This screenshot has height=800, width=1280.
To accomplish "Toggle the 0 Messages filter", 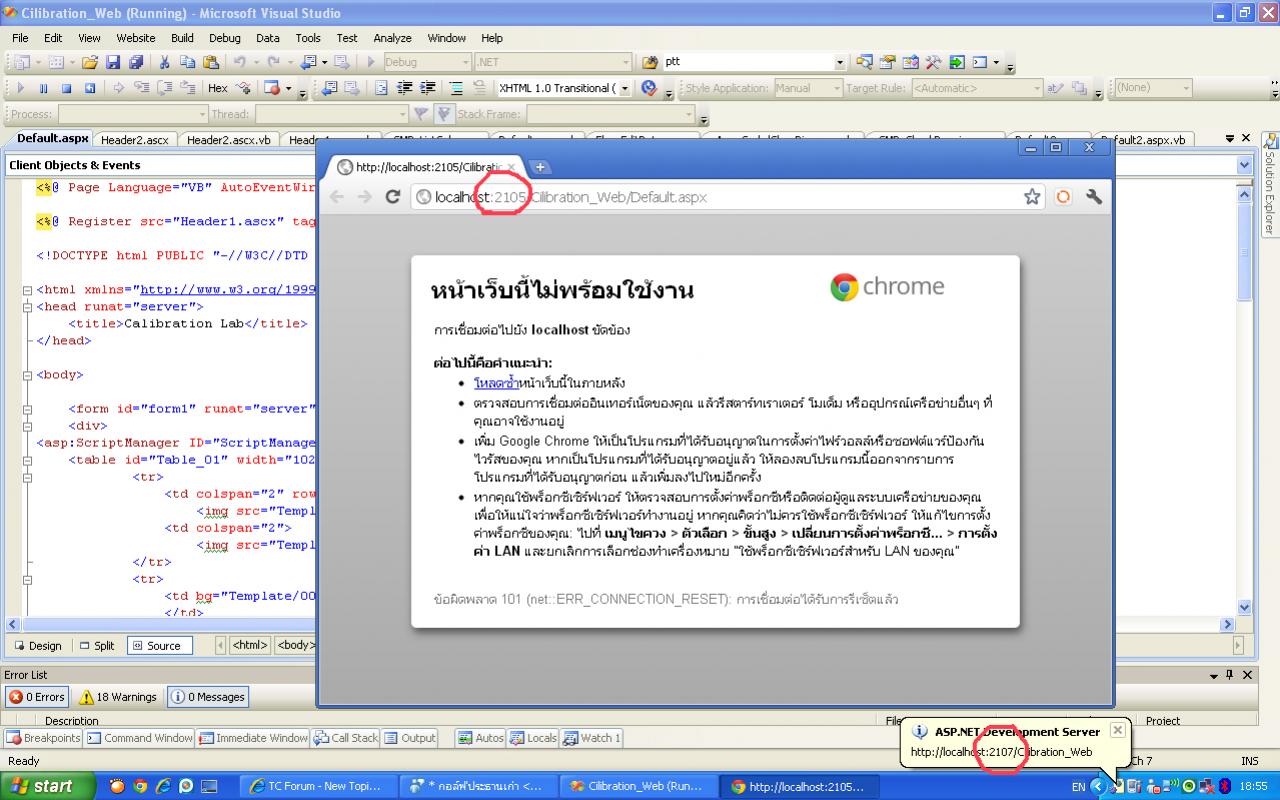I will click(207, 697).
